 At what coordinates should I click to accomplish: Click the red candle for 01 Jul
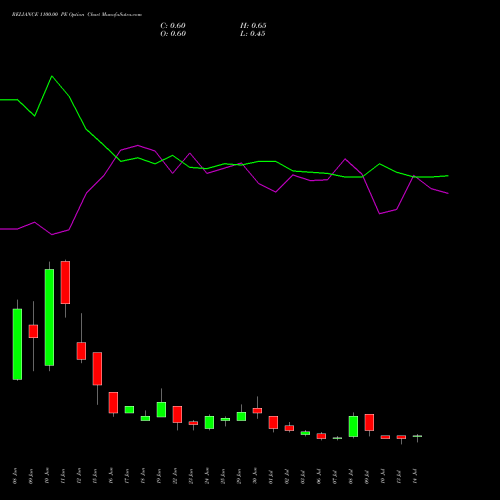(x=273, y=422)
